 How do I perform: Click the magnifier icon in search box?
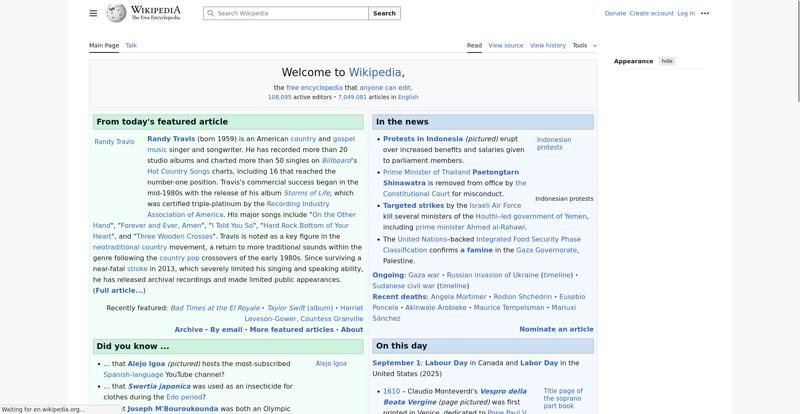(210, 13)
